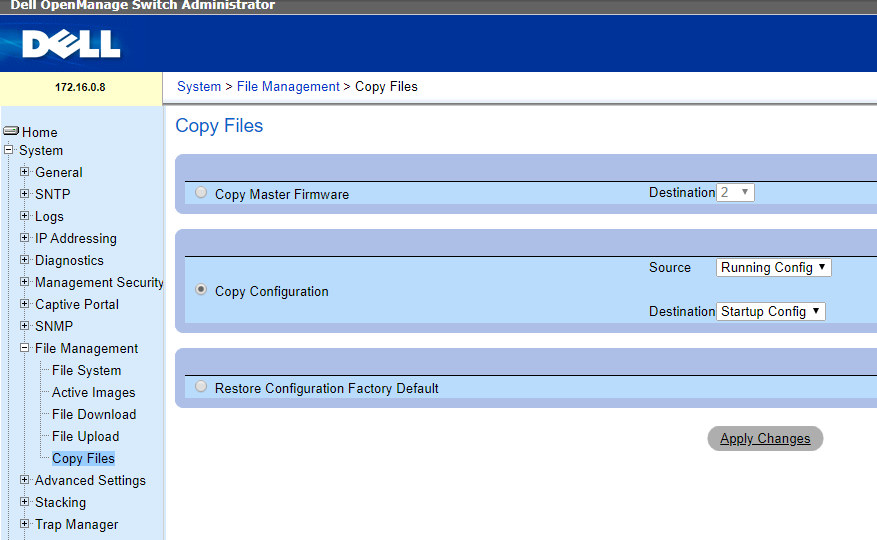The width and height of the screenshot is (877, 540).
Task: Select Restore Configuration Factory Default radio
Action: pos(201,386)
